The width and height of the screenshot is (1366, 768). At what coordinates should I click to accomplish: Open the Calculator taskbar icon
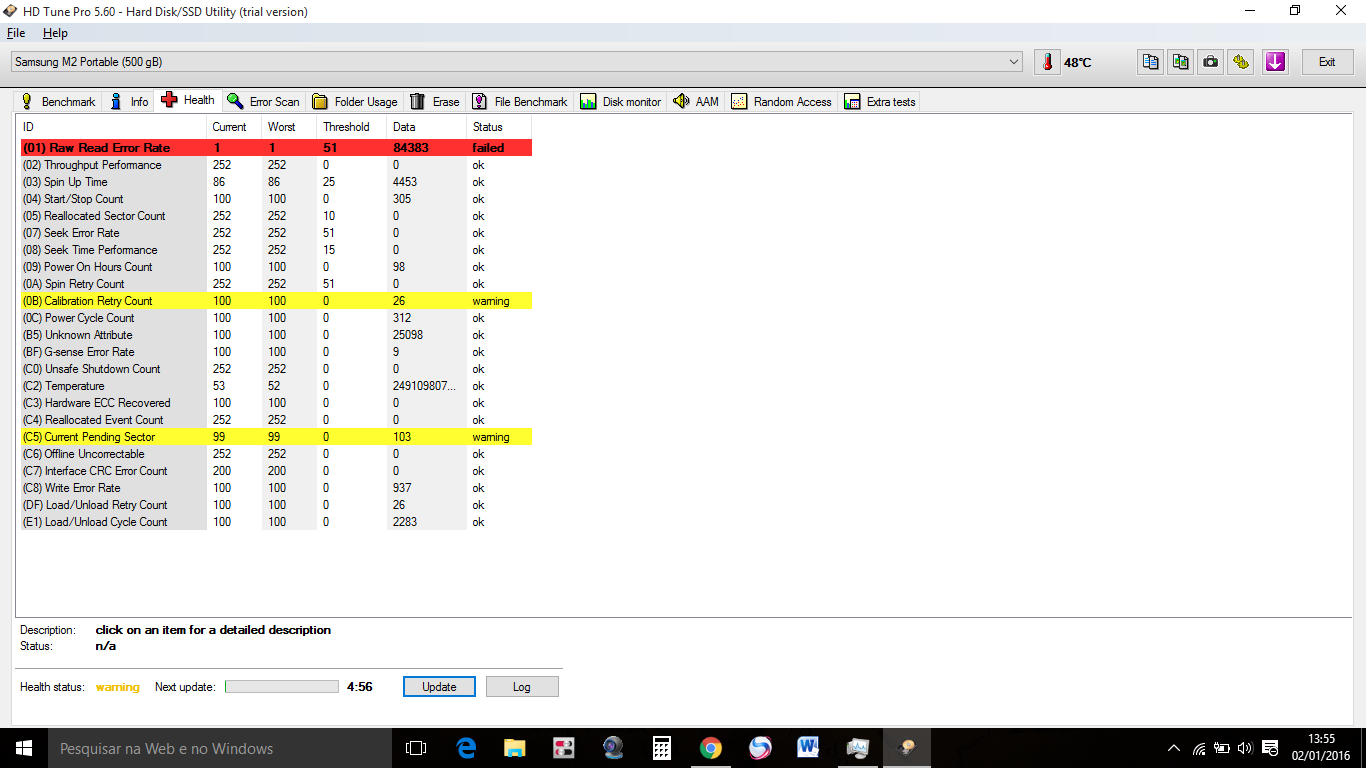click(x=661, y=748)
